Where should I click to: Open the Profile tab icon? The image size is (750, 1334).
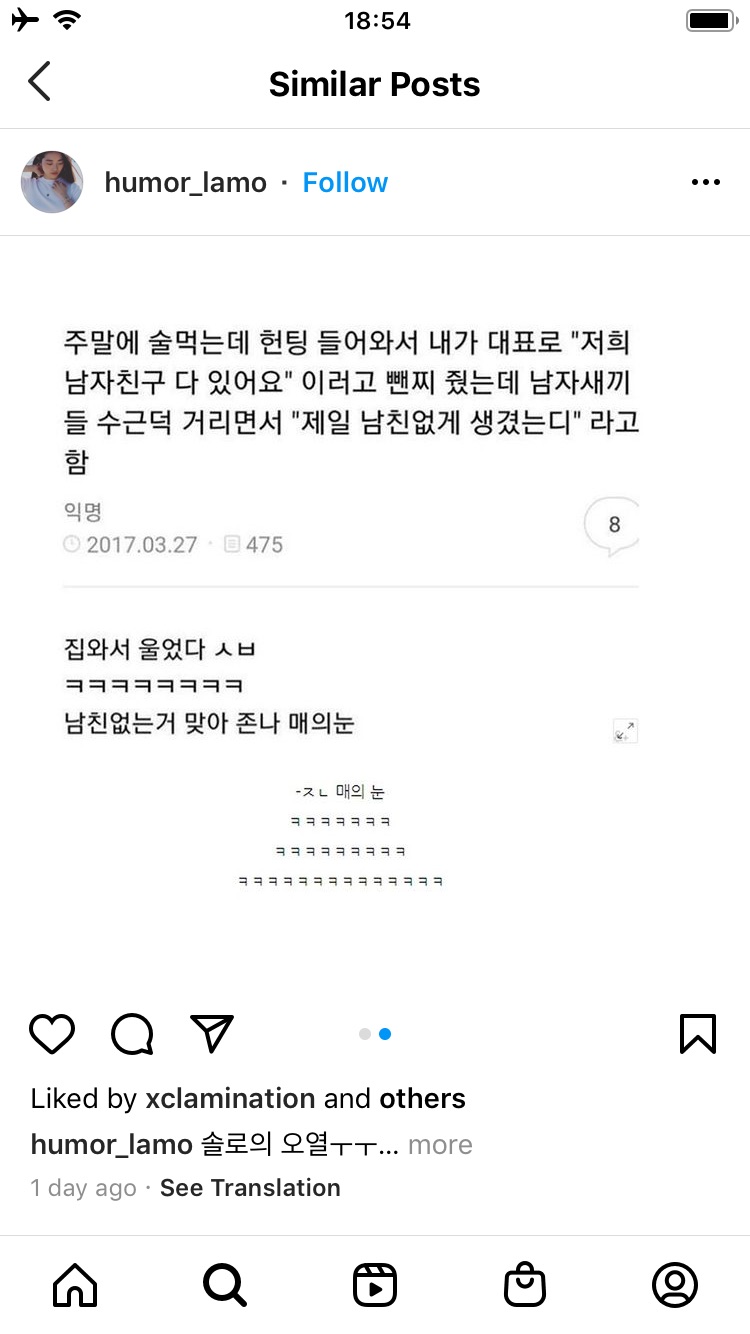[x=675, y=1285]
